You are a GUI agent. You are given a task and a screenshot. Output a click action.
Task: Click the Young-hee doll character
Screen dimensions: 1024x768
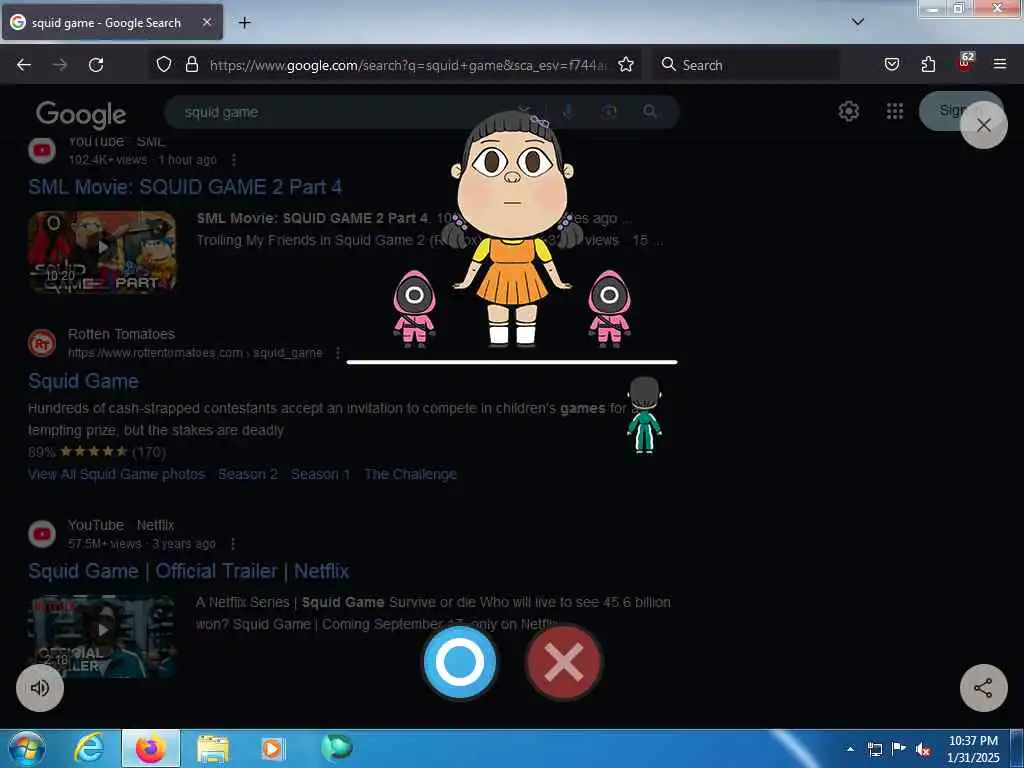pos(512,228)
